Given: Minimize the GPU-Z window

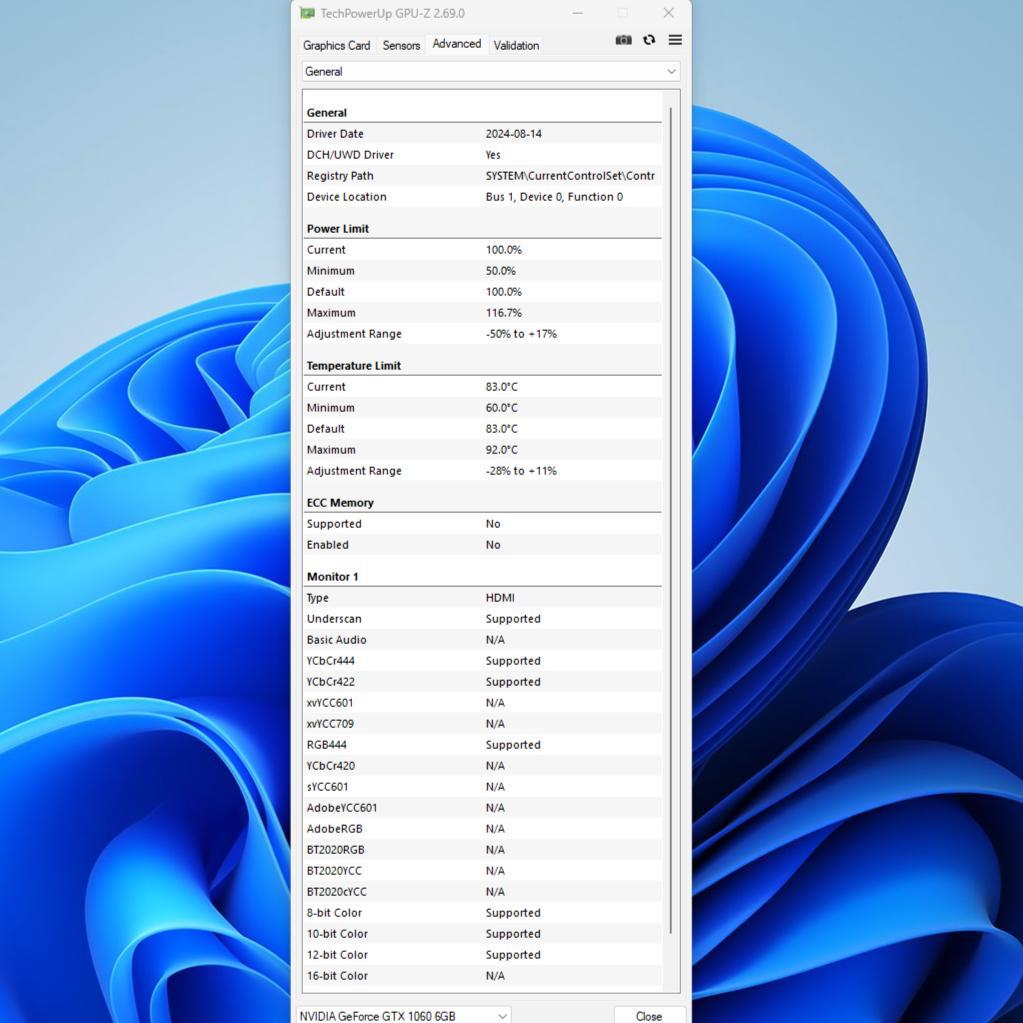Looking at the screenshot, I should point(577,13).
